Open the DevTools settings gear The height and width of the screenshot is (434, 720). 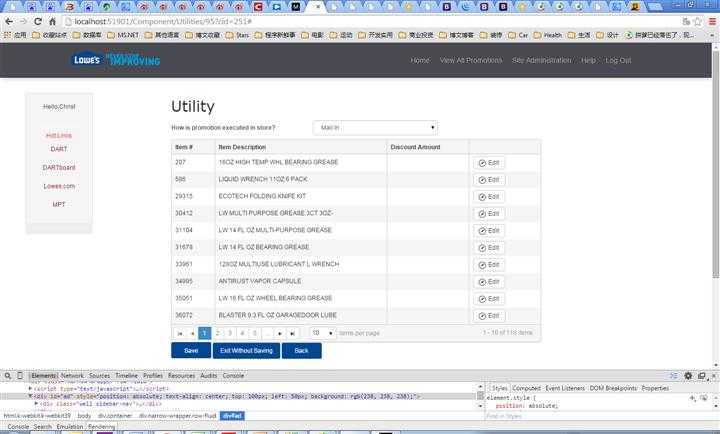(x=688, y=376)
